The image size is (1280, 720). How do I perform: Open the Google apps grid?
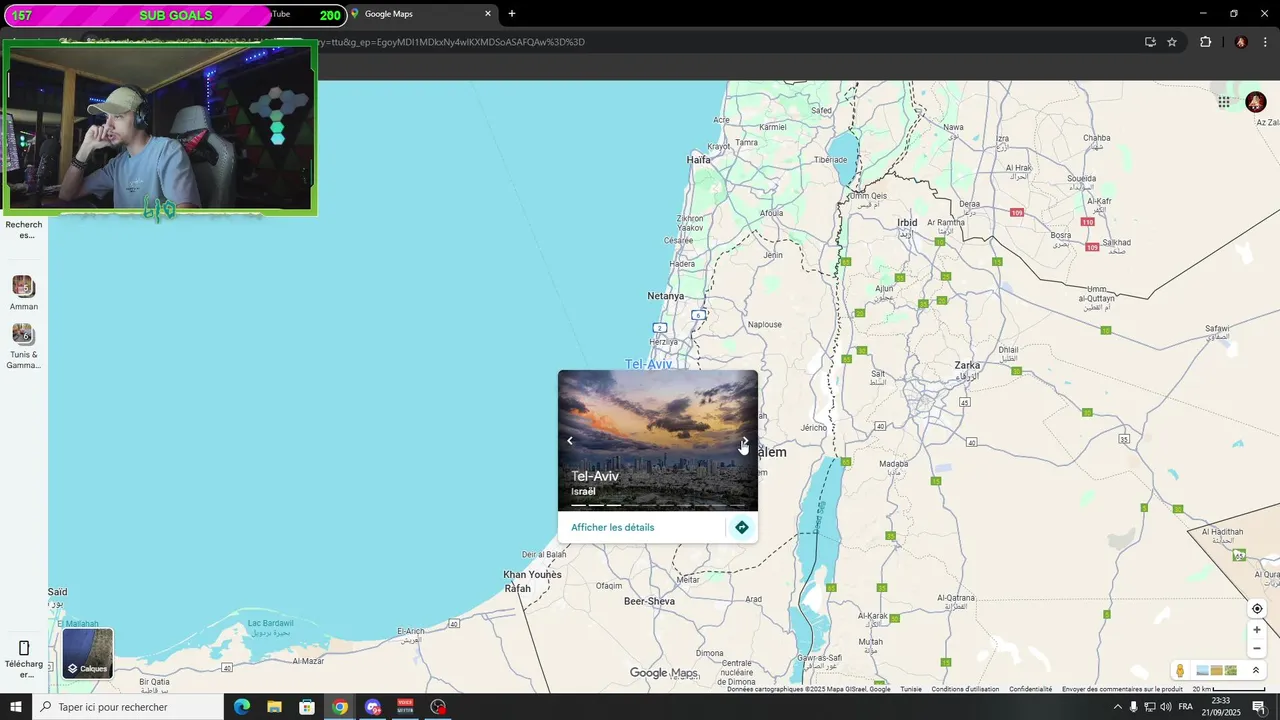[1224, 102]
